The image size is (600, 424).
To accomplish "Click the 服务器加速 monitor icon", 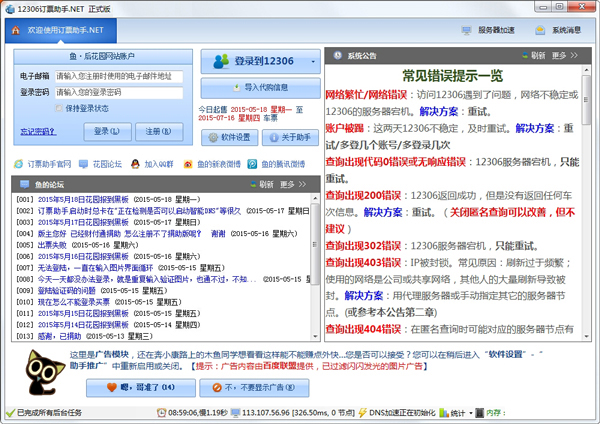I will click(466, 30).
